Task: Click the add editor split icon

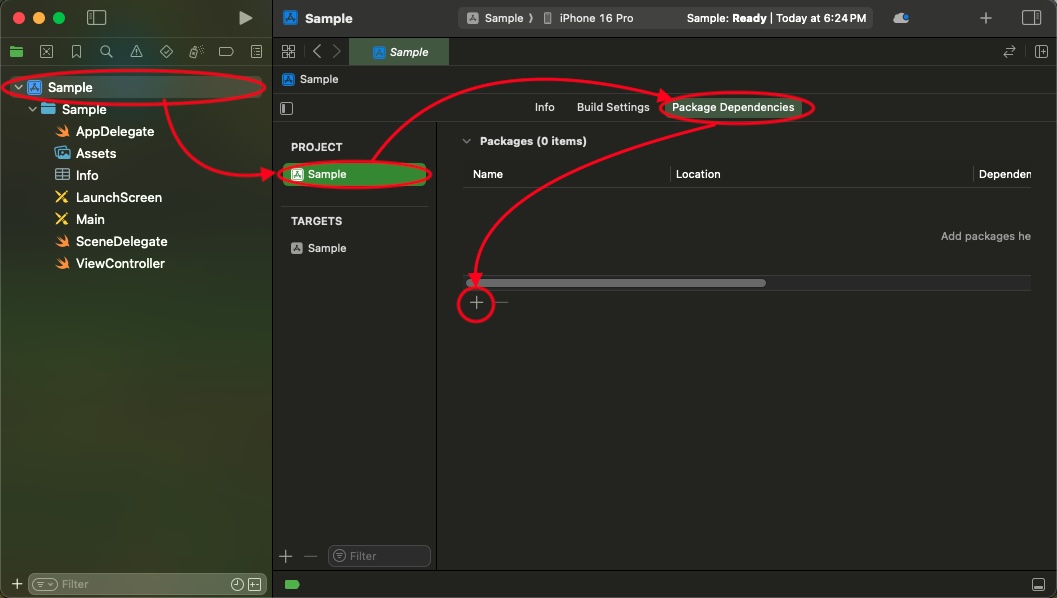Action: (1041, 52)
